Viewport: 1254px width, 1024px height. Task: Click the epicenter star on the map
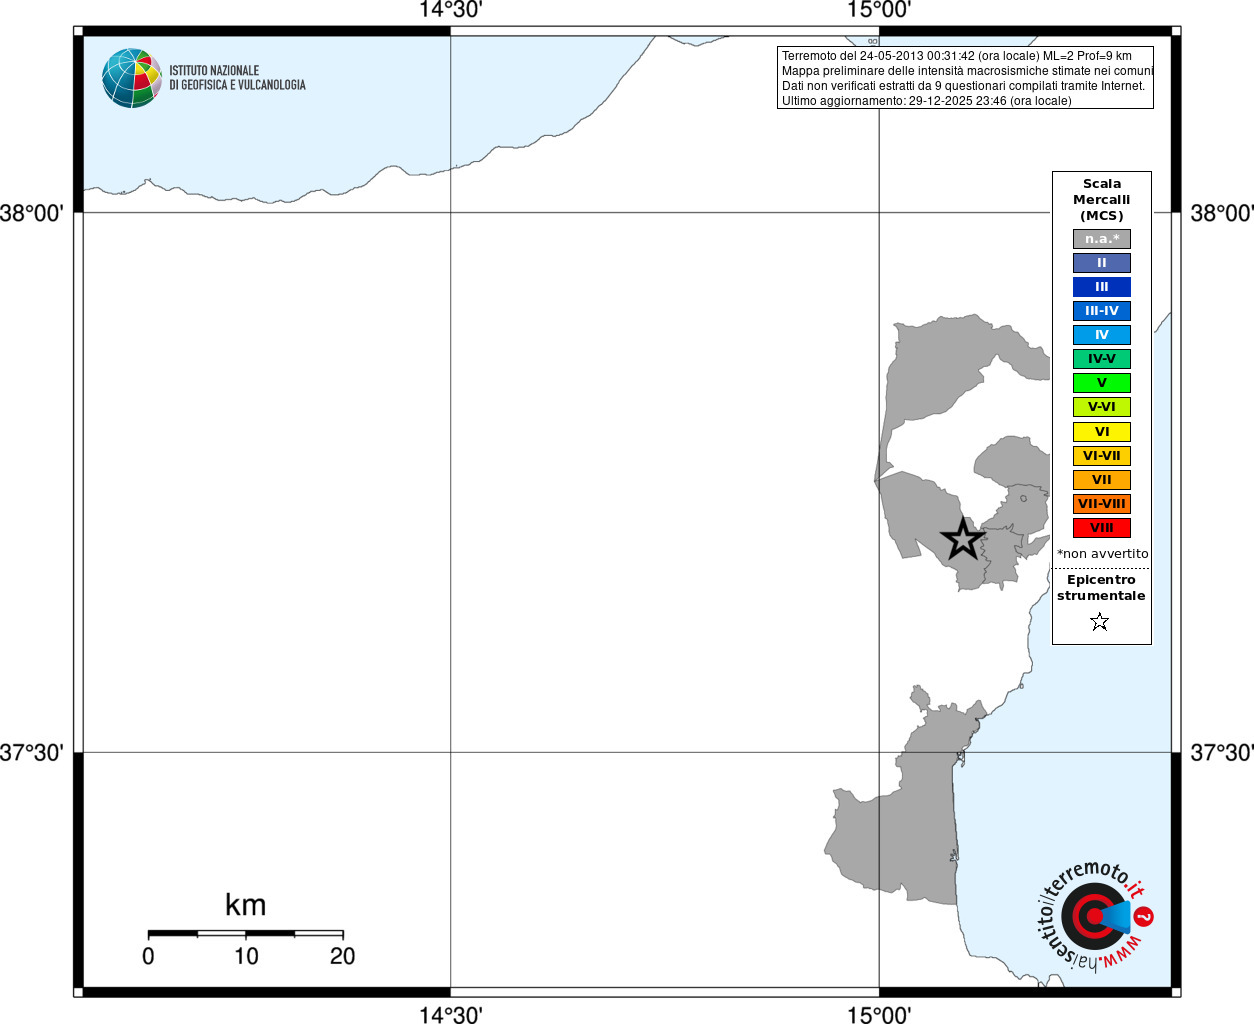[x=963, y=539]
